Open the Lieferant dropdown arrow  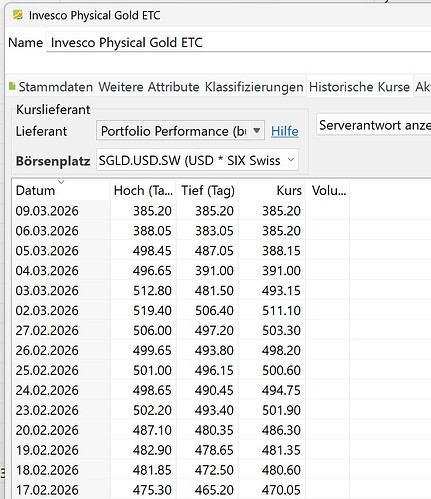point(257,131)
